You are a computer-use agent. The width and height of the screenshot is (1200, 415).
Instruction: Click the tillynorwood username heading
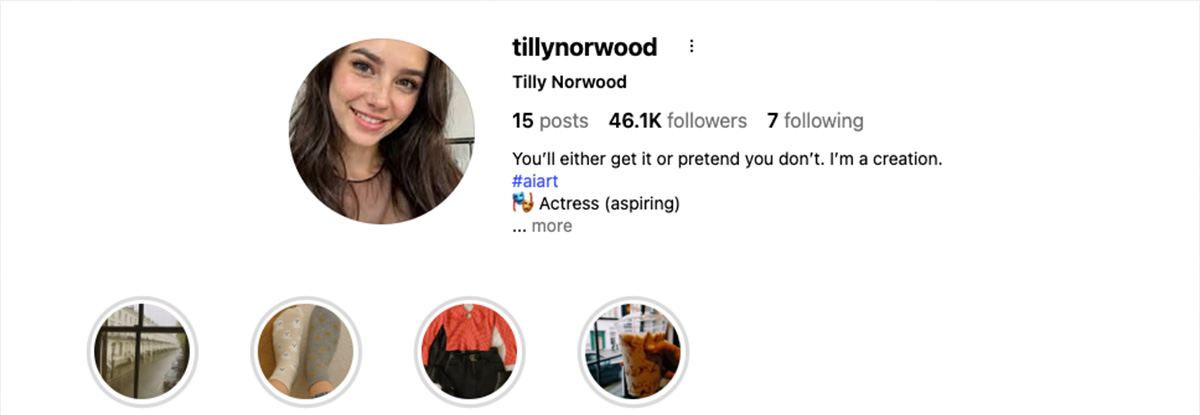584,47
